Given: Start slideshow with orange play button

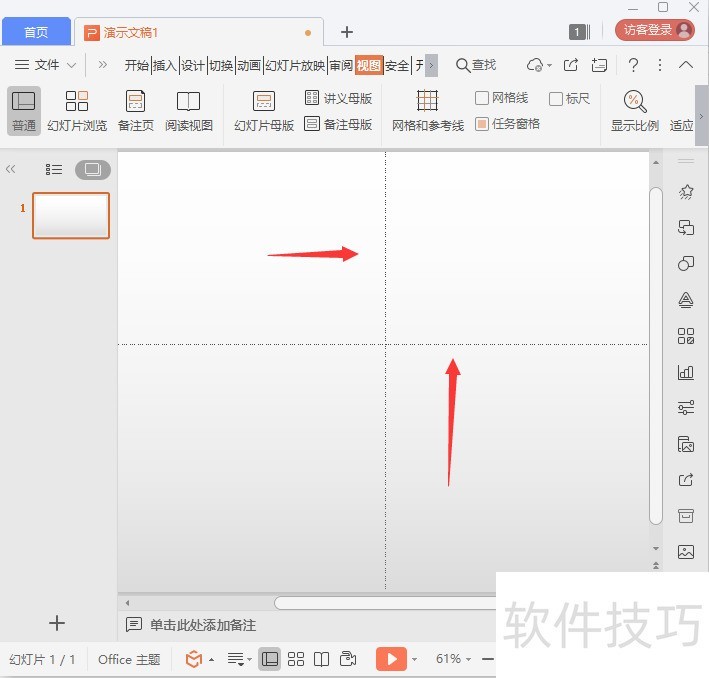Looking at the screenshot, I should click(391, 659).
